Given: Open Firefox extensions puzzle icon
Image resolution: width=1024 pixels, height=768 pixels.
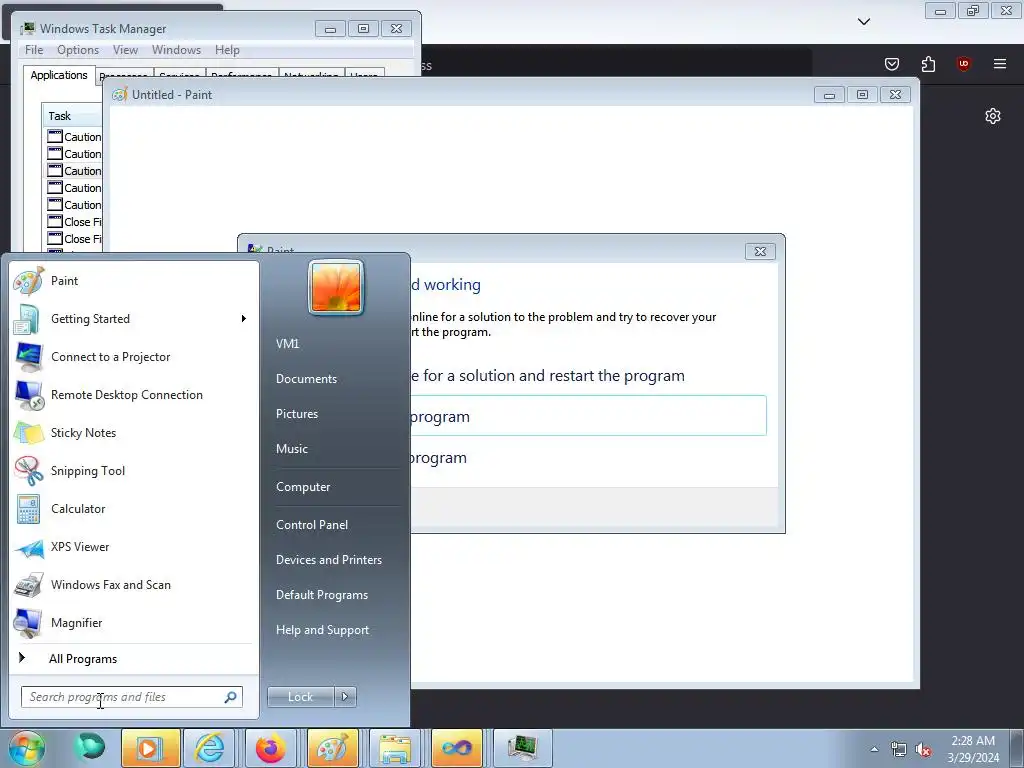Looking at the screenshot, I should (x=928, y=64).
